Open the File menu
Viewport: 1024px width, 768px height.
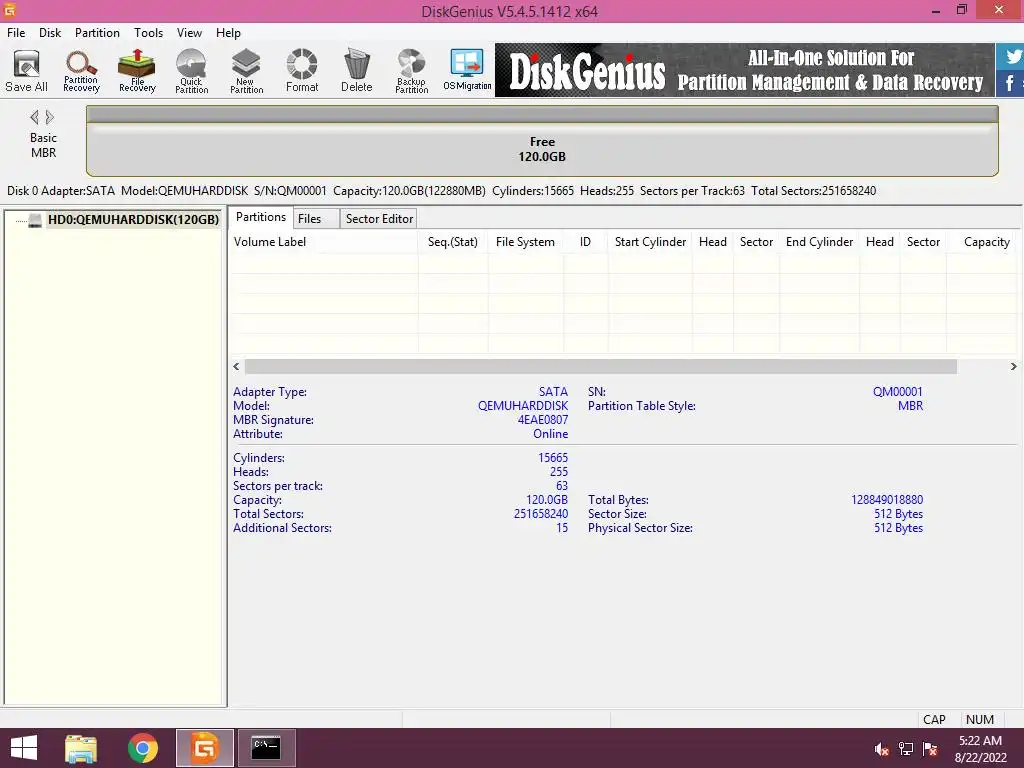(16, 33)
